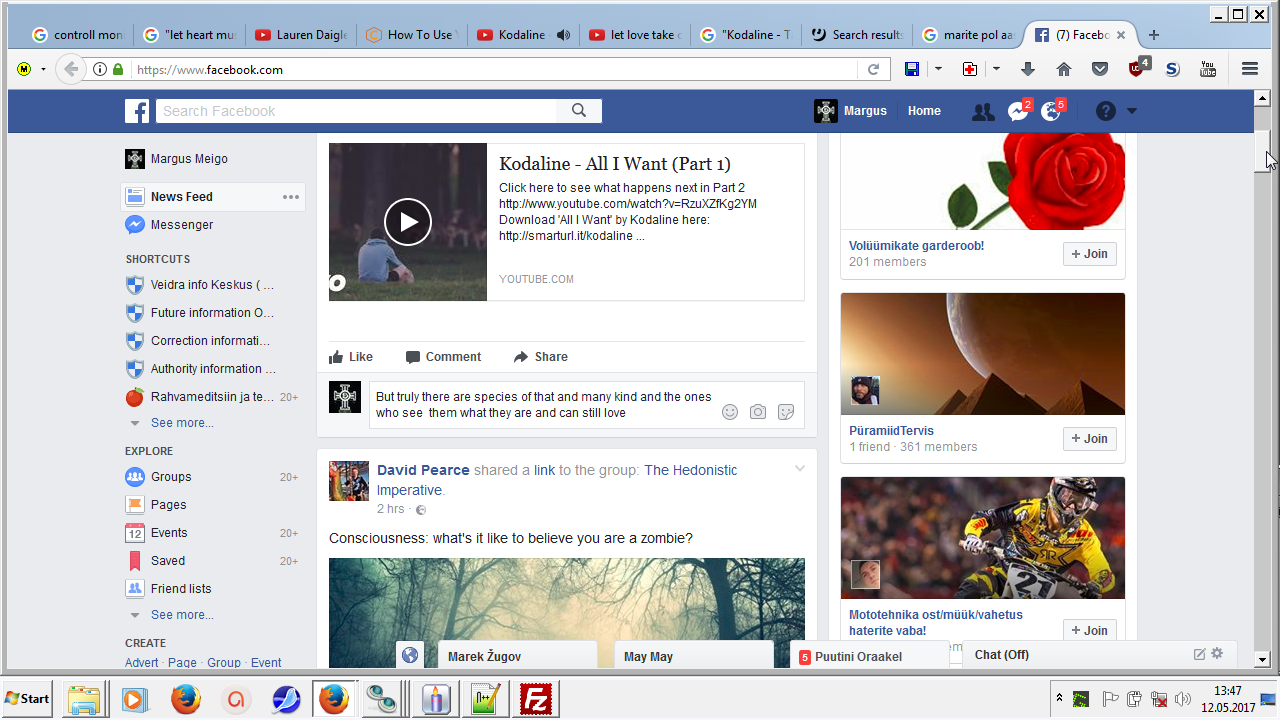The image size is (1280, 720).
Task: Click the Start button
Action: 28,699
